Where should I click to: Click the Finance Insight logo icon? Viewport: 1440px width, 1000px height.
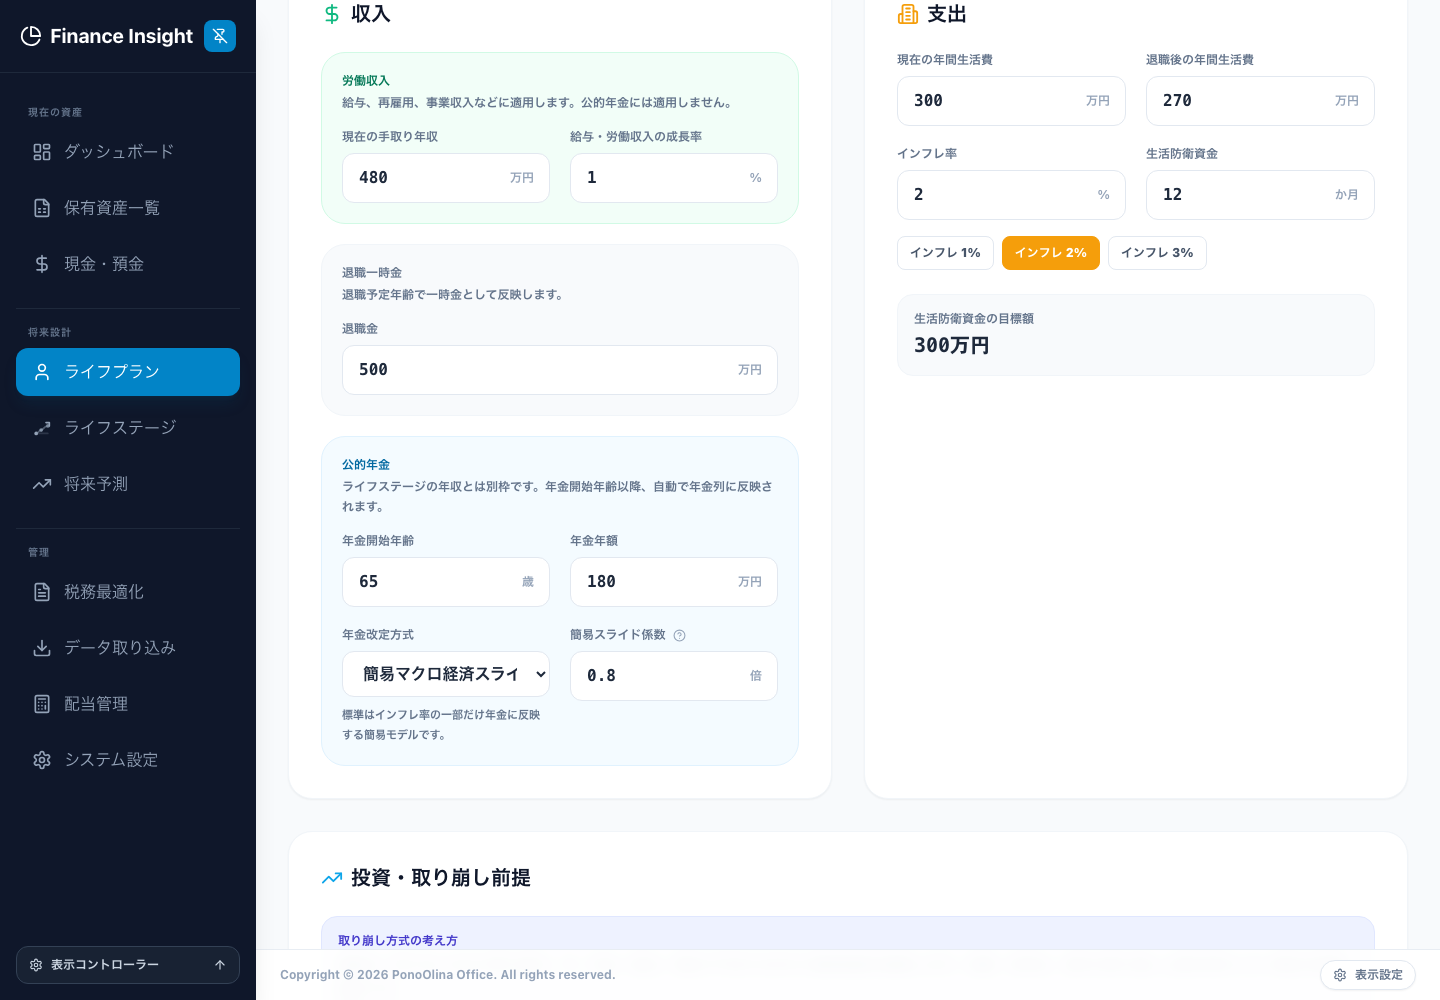[x=31, y=36]
